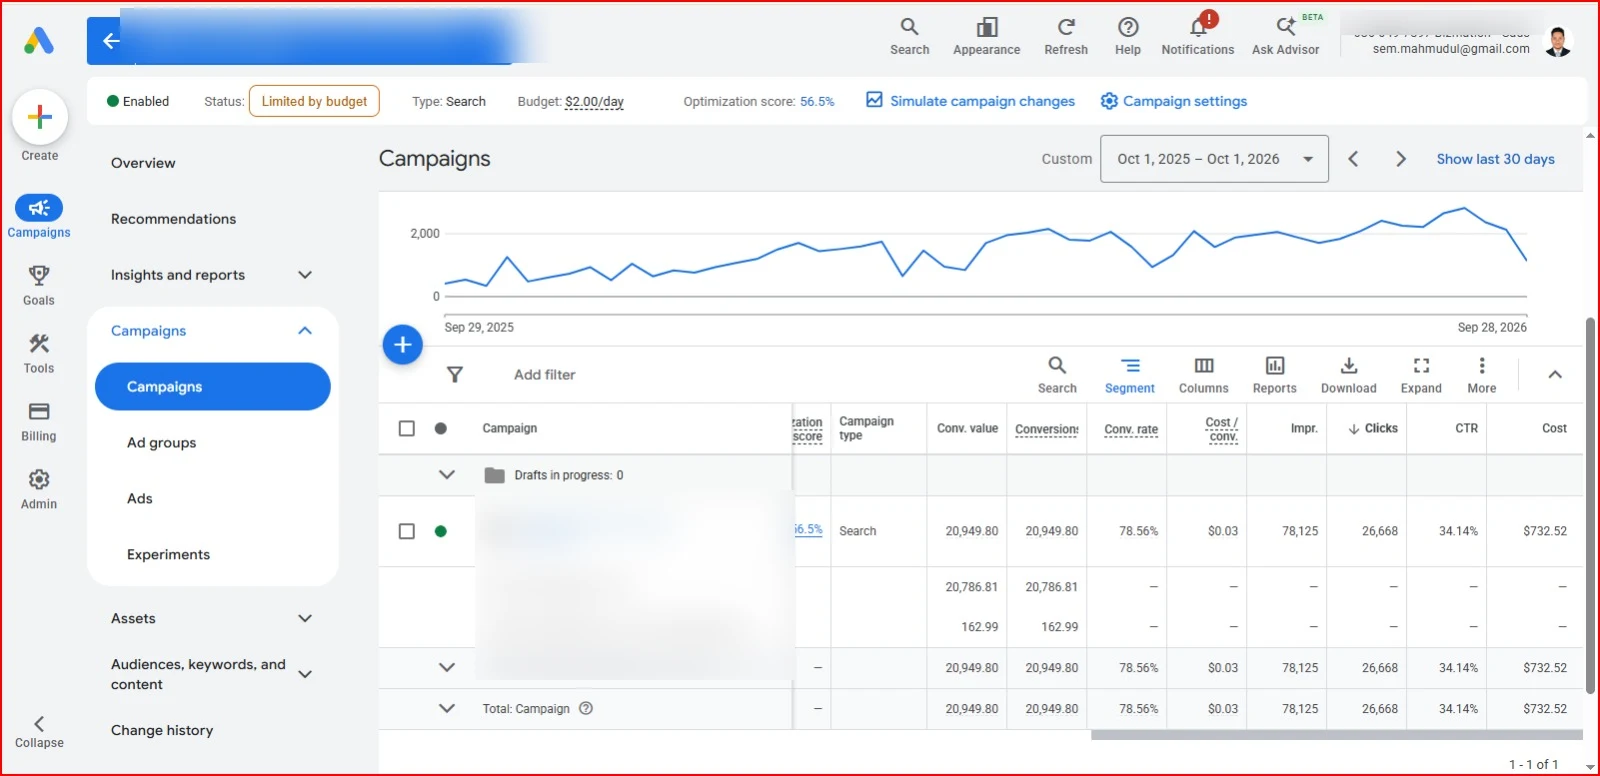Image resolution: width=1600 pixels, height=776 pixels.
Task: Open the Notifications bell
Action: 1198,36
